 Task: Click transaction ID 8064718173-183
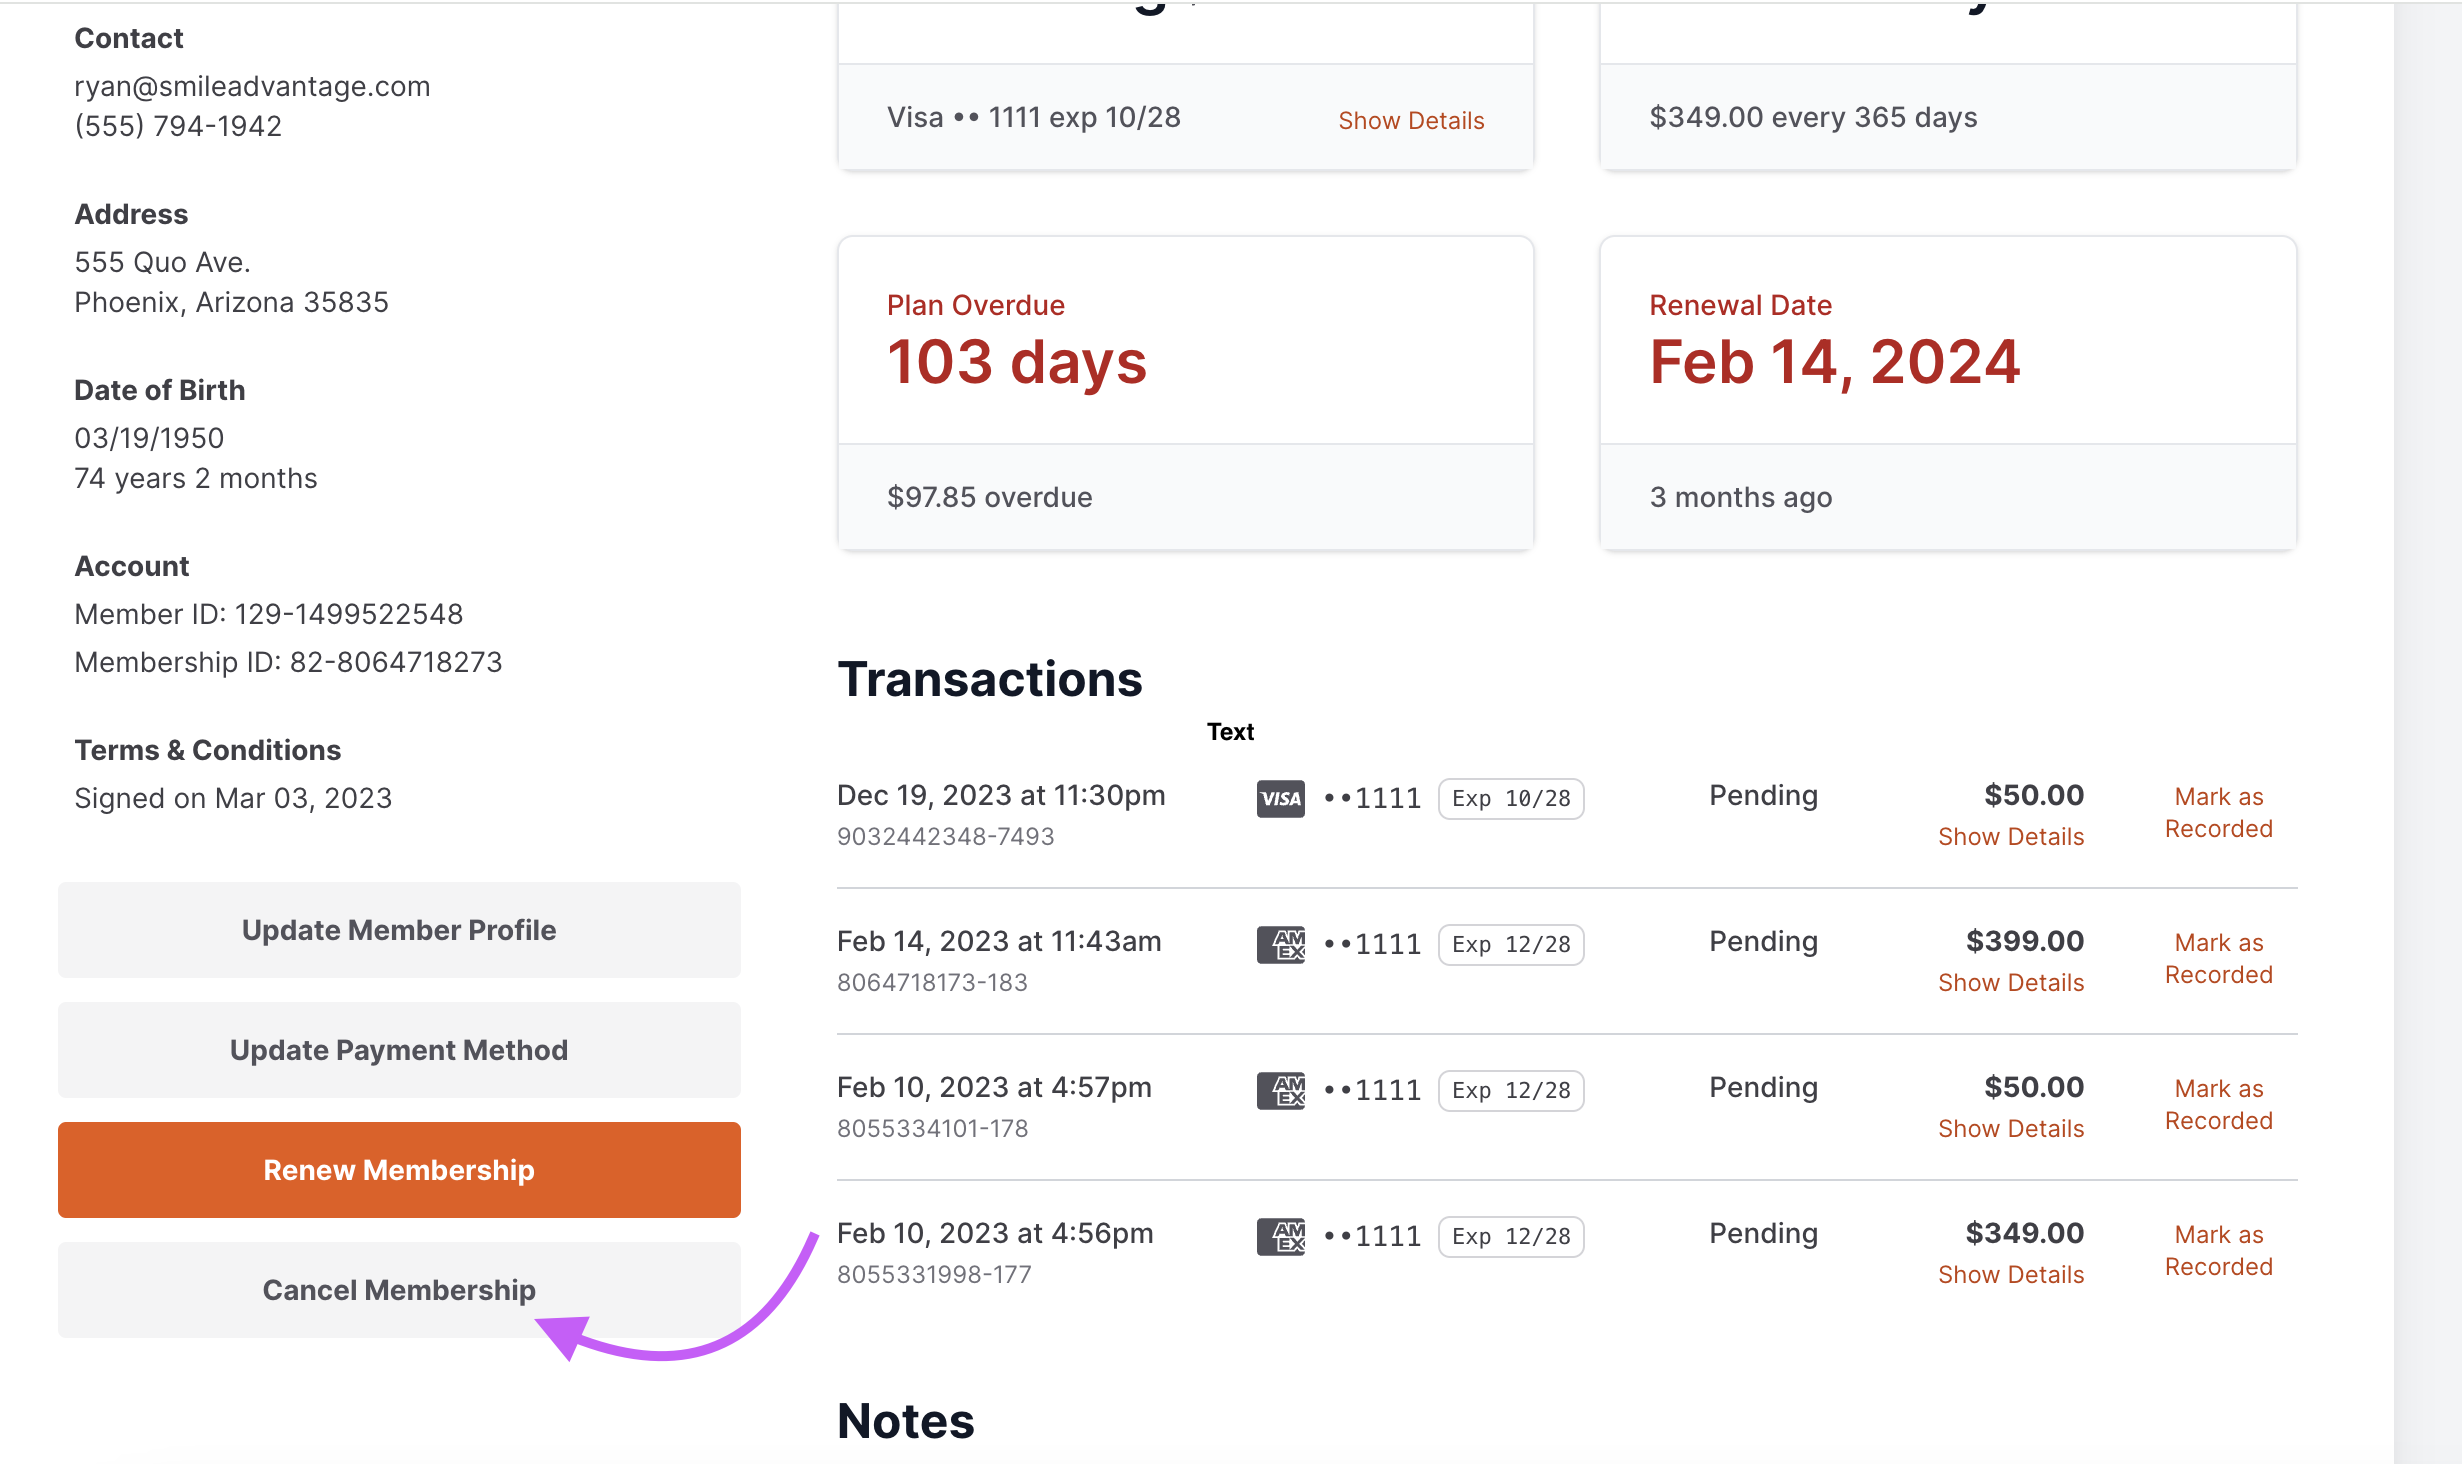coord(932,982)
